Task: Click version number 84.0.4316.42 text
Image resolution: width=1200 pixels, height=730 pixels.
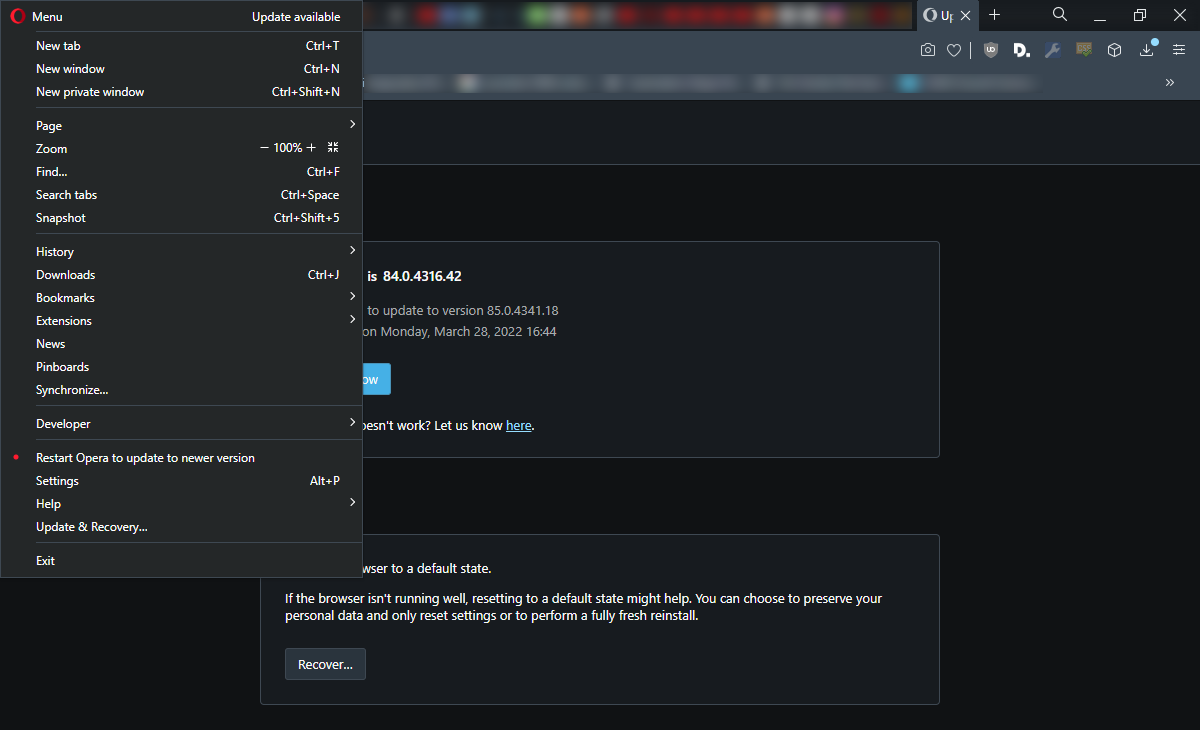Action: [x=422, y=276]
